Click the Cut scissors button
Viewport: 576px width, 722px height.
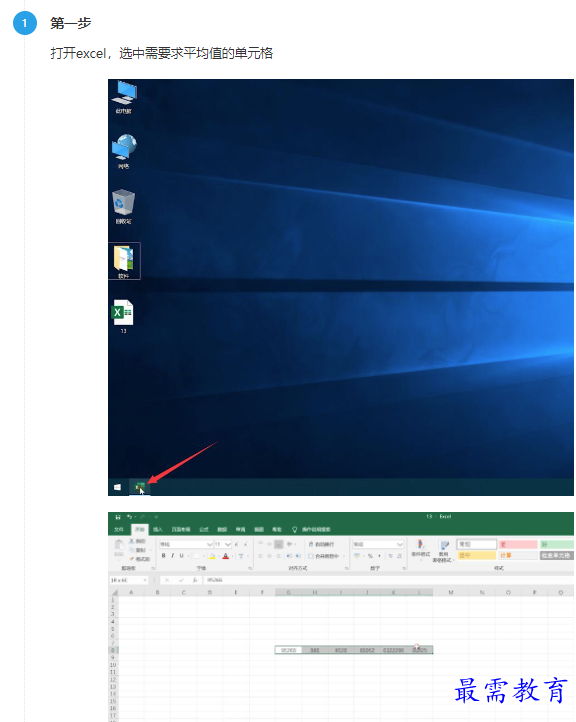137,541
